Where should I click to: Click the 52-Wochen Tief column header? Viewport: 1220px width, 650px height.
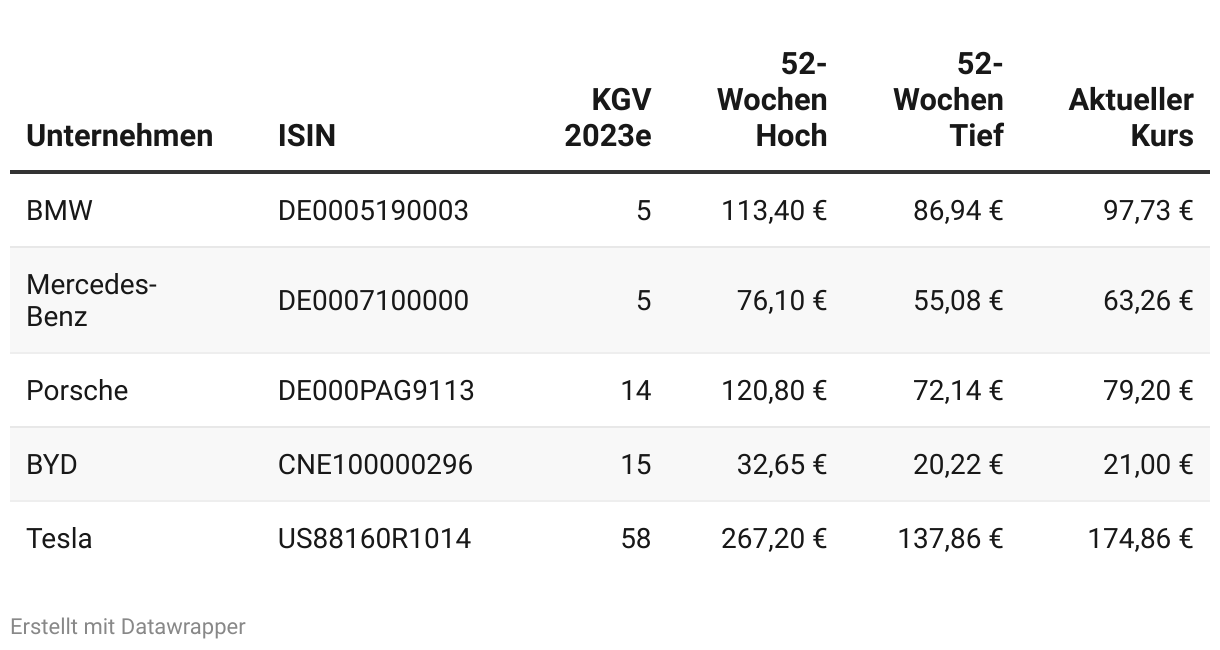(948, 100)
